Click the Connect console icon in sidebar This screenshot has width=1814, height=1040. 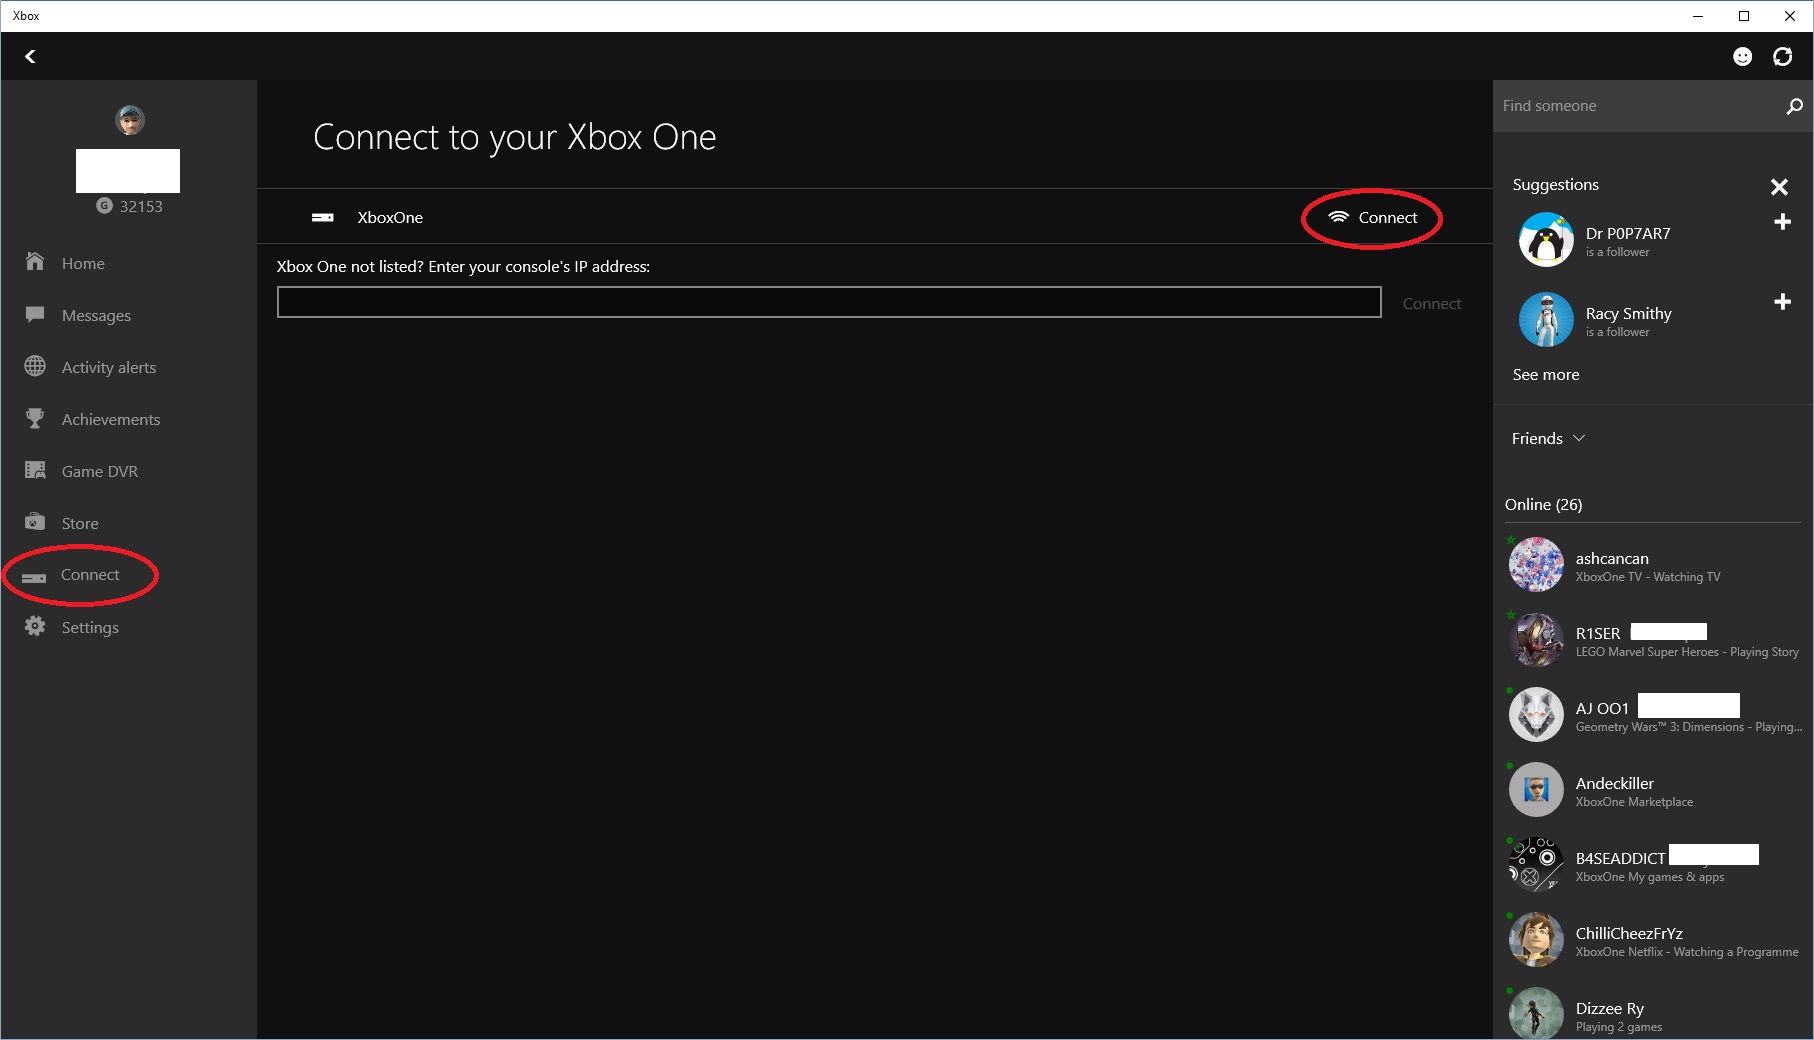tap(34, 577)
